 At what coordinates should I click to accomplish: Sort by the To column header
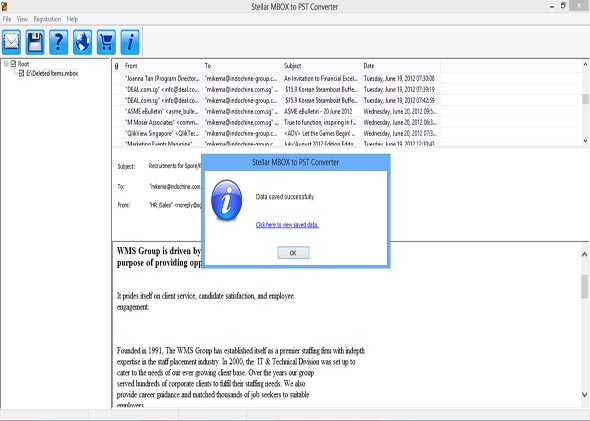tap(242, 66)
